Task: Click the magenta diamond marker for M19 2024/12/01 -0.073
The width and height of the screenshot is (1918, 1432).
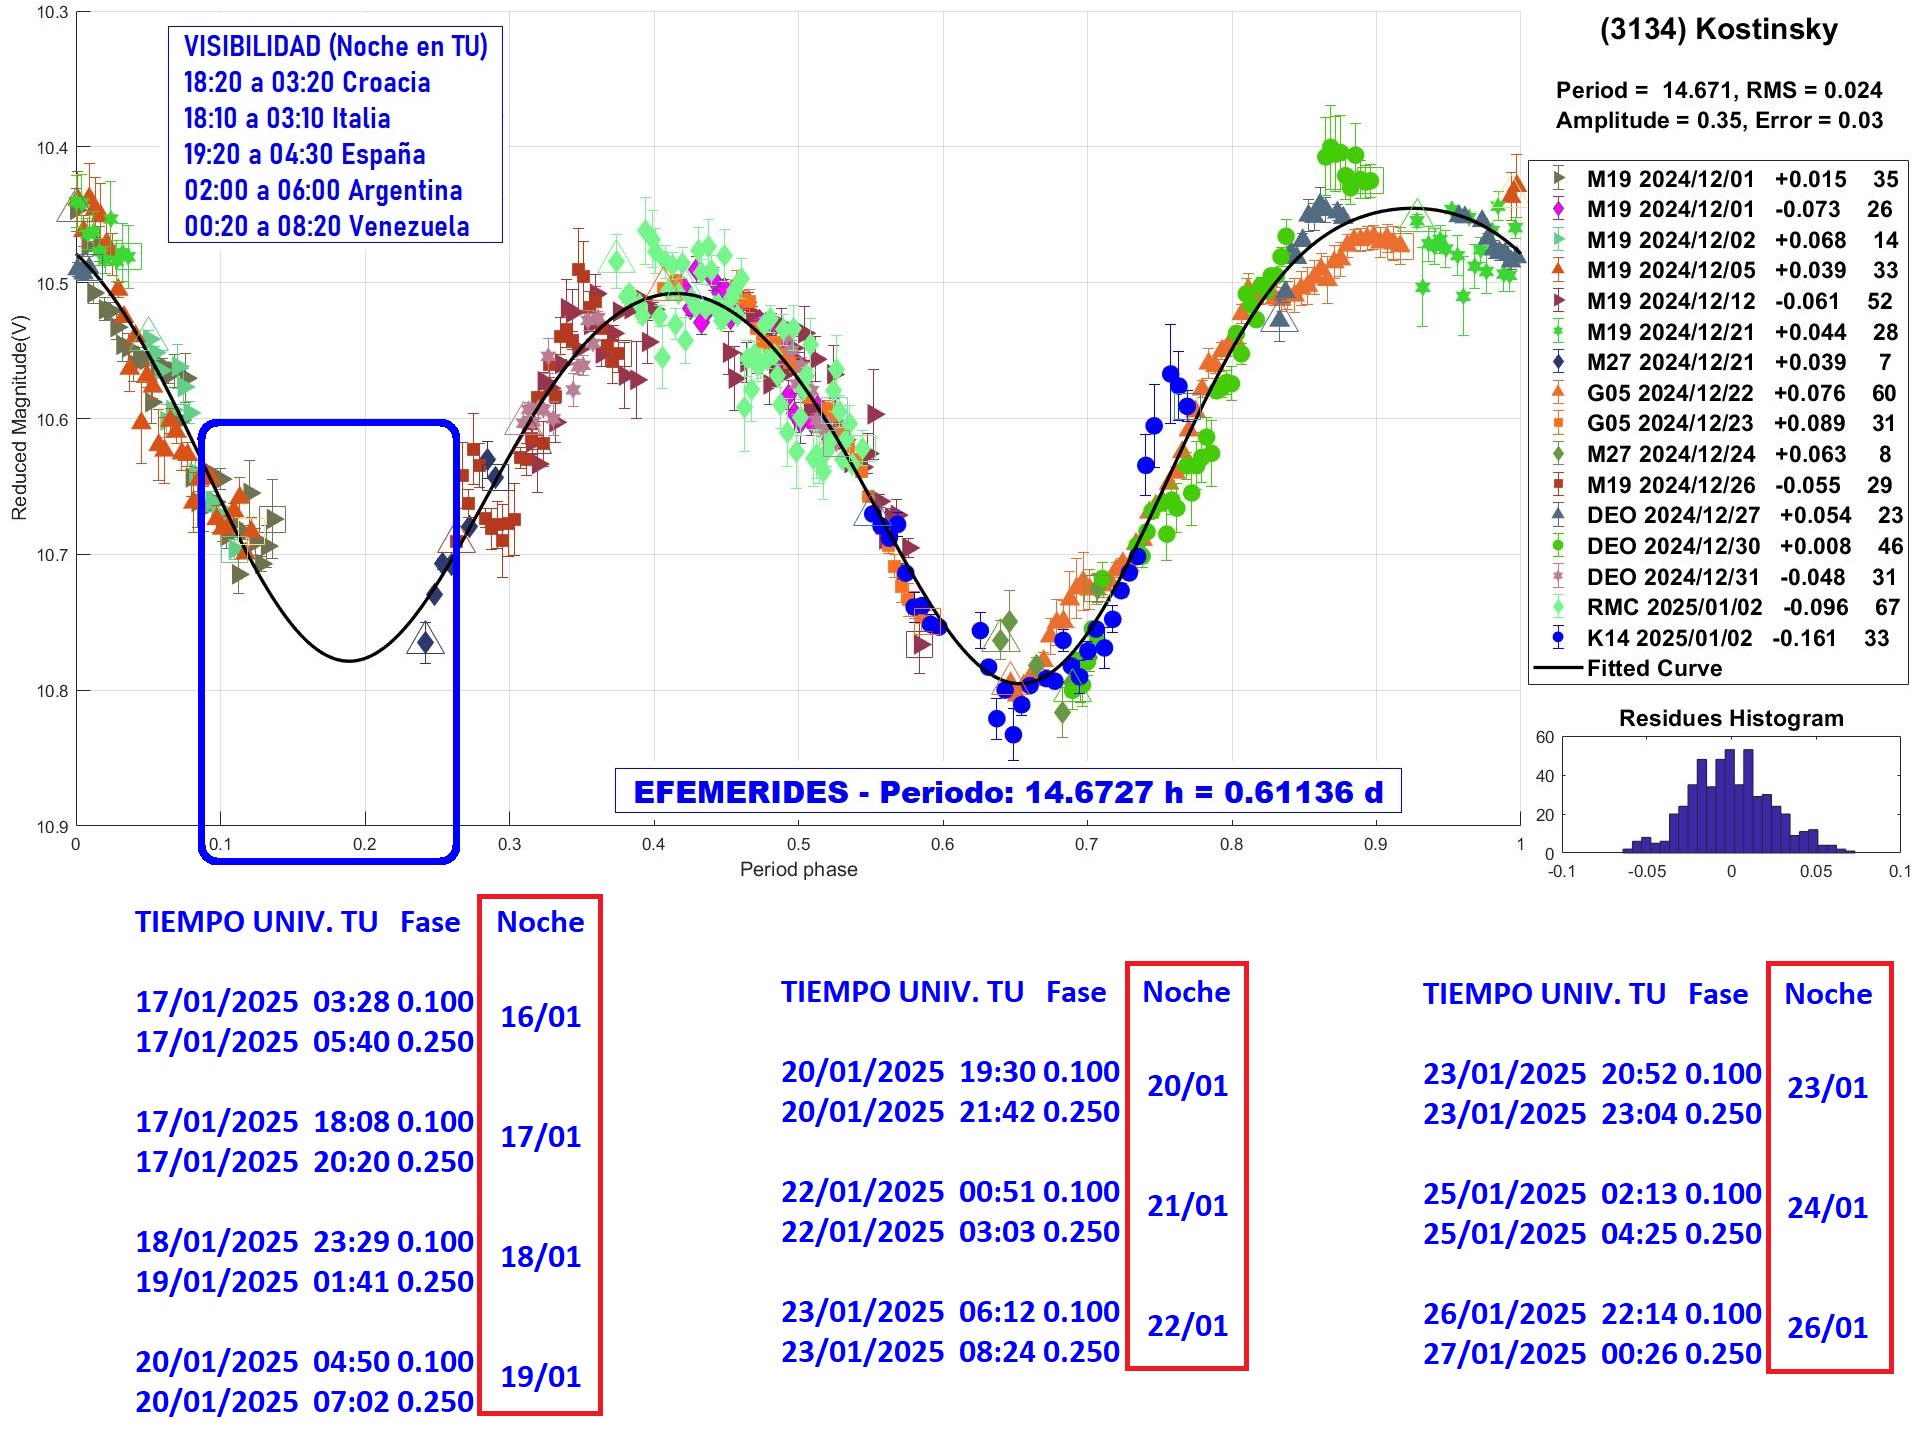Action: [x=1558, y=209]
